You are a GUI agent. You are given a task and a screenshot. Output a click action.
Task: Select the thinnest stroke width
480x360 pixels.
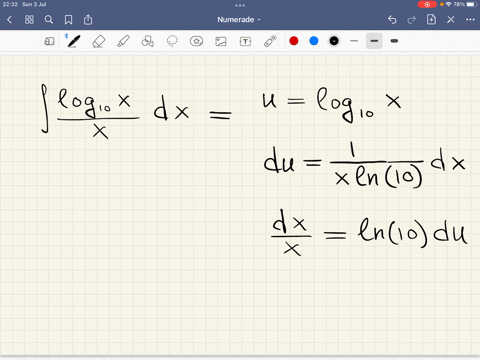click(354, 41)
